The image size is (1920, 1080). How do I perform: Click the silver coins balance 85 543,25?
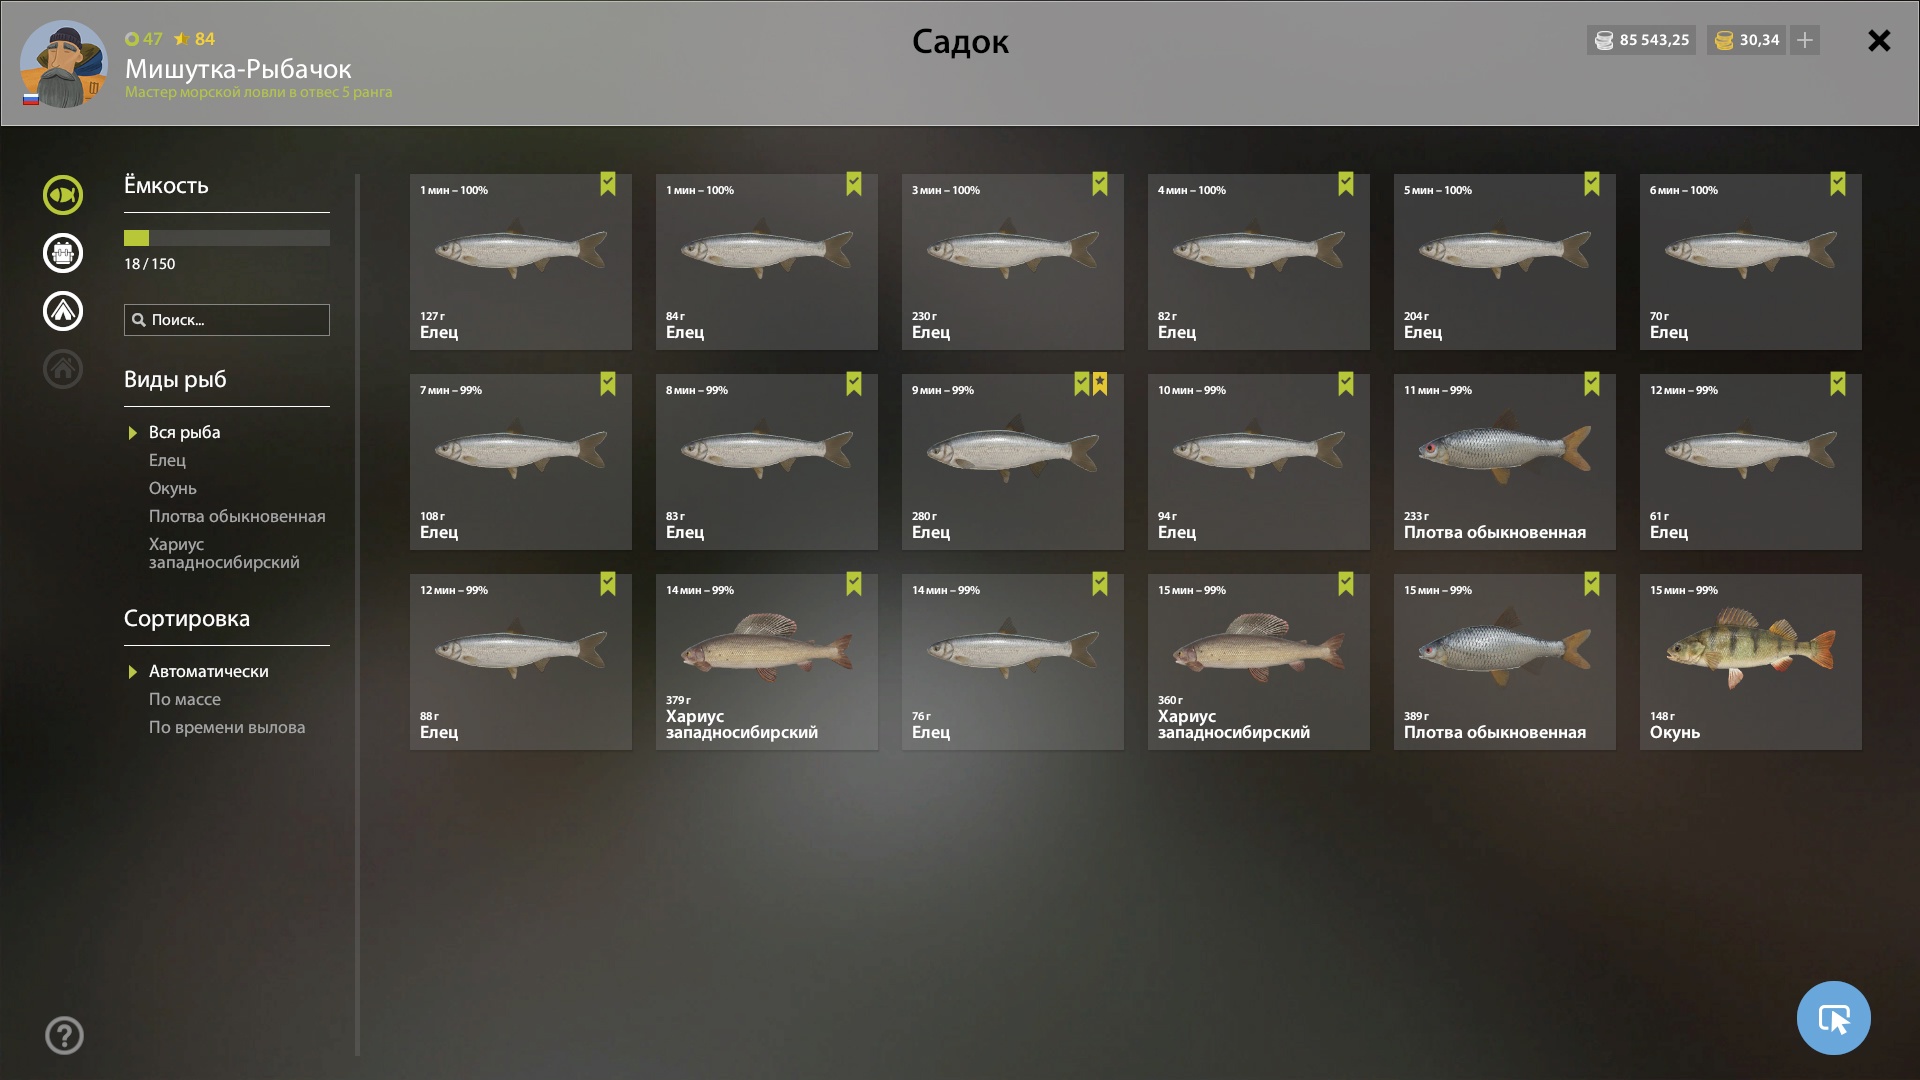coord(1641,40)
